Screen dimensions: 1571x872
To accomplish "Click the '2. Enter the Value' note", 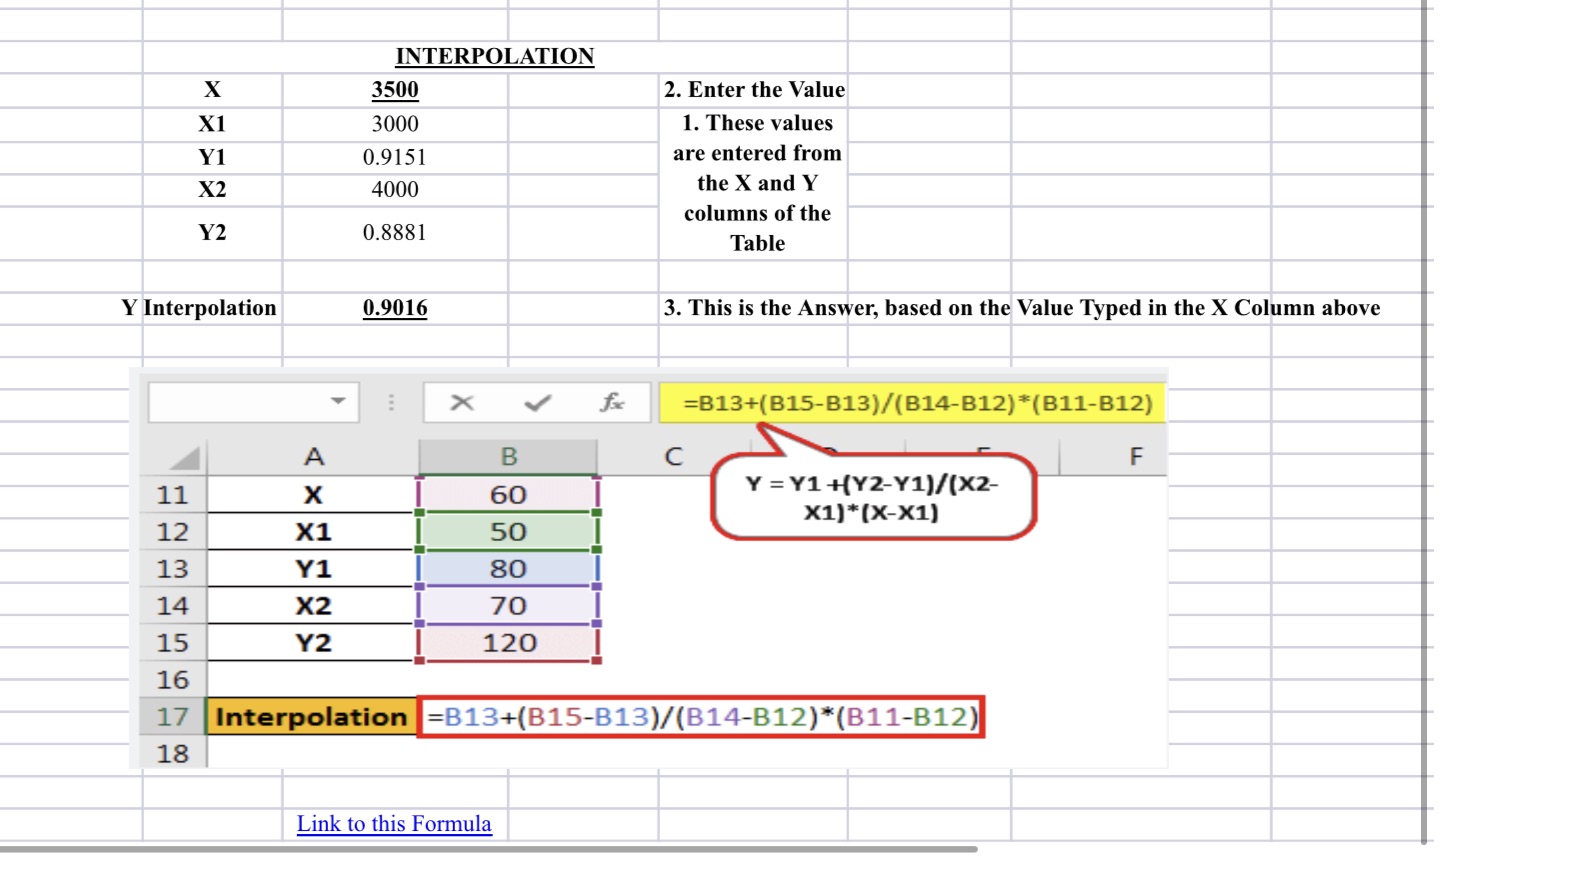I will (754, 90).
